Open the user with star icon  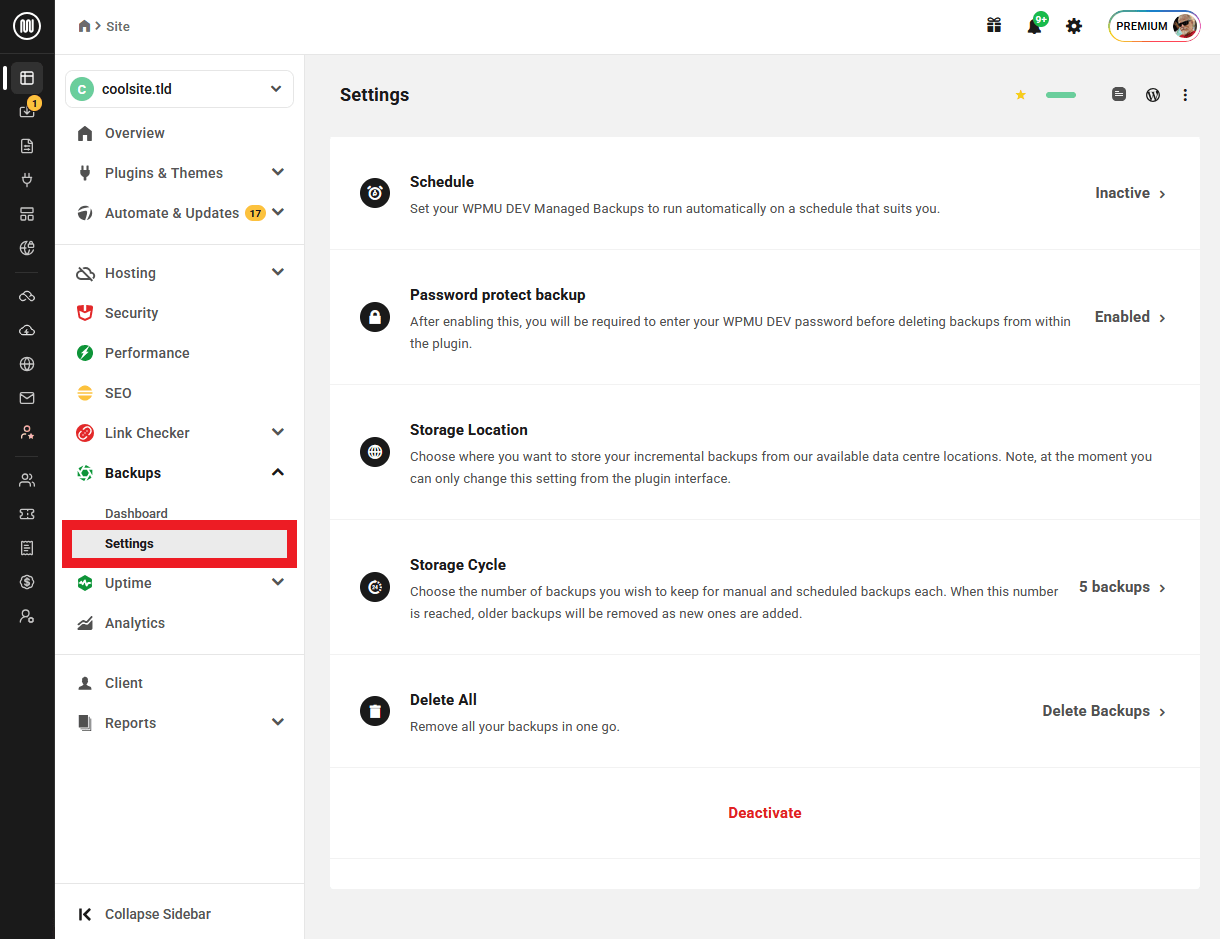pyautogui.click(x=27, y=432)
